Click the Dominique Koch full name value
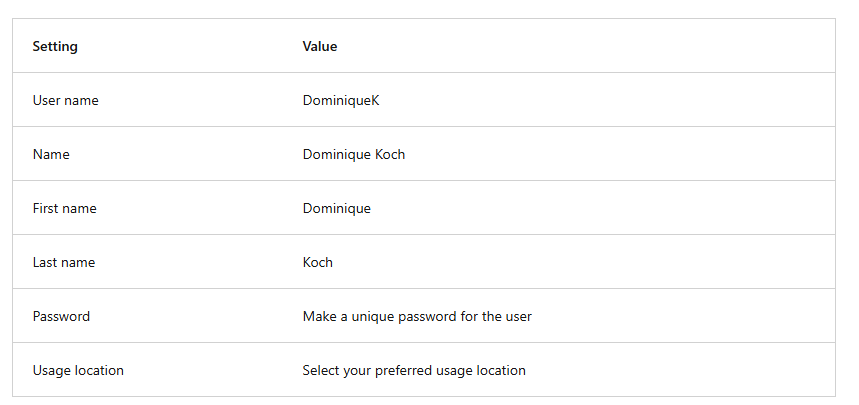Image resolution: width=859 pixels, height=405 pixels. (354, 154)
